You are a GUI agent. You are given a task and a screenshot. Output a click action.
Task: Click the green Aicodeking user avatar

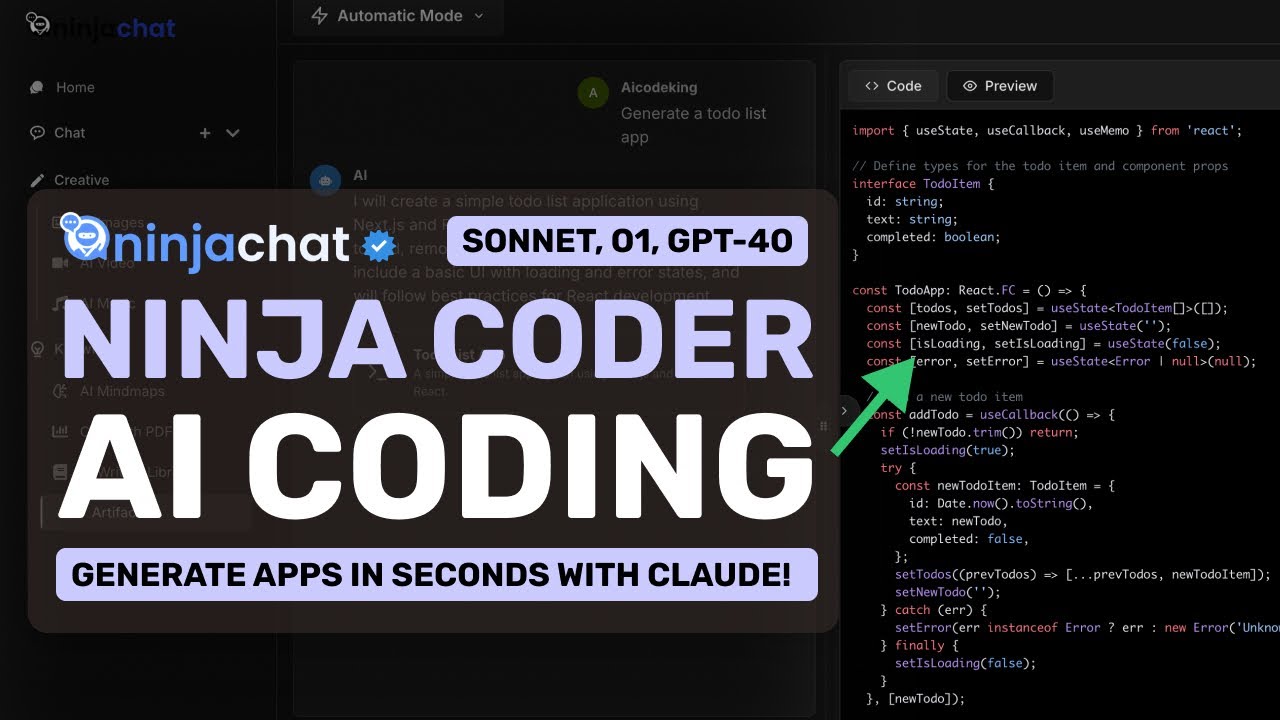pos(593,92)
